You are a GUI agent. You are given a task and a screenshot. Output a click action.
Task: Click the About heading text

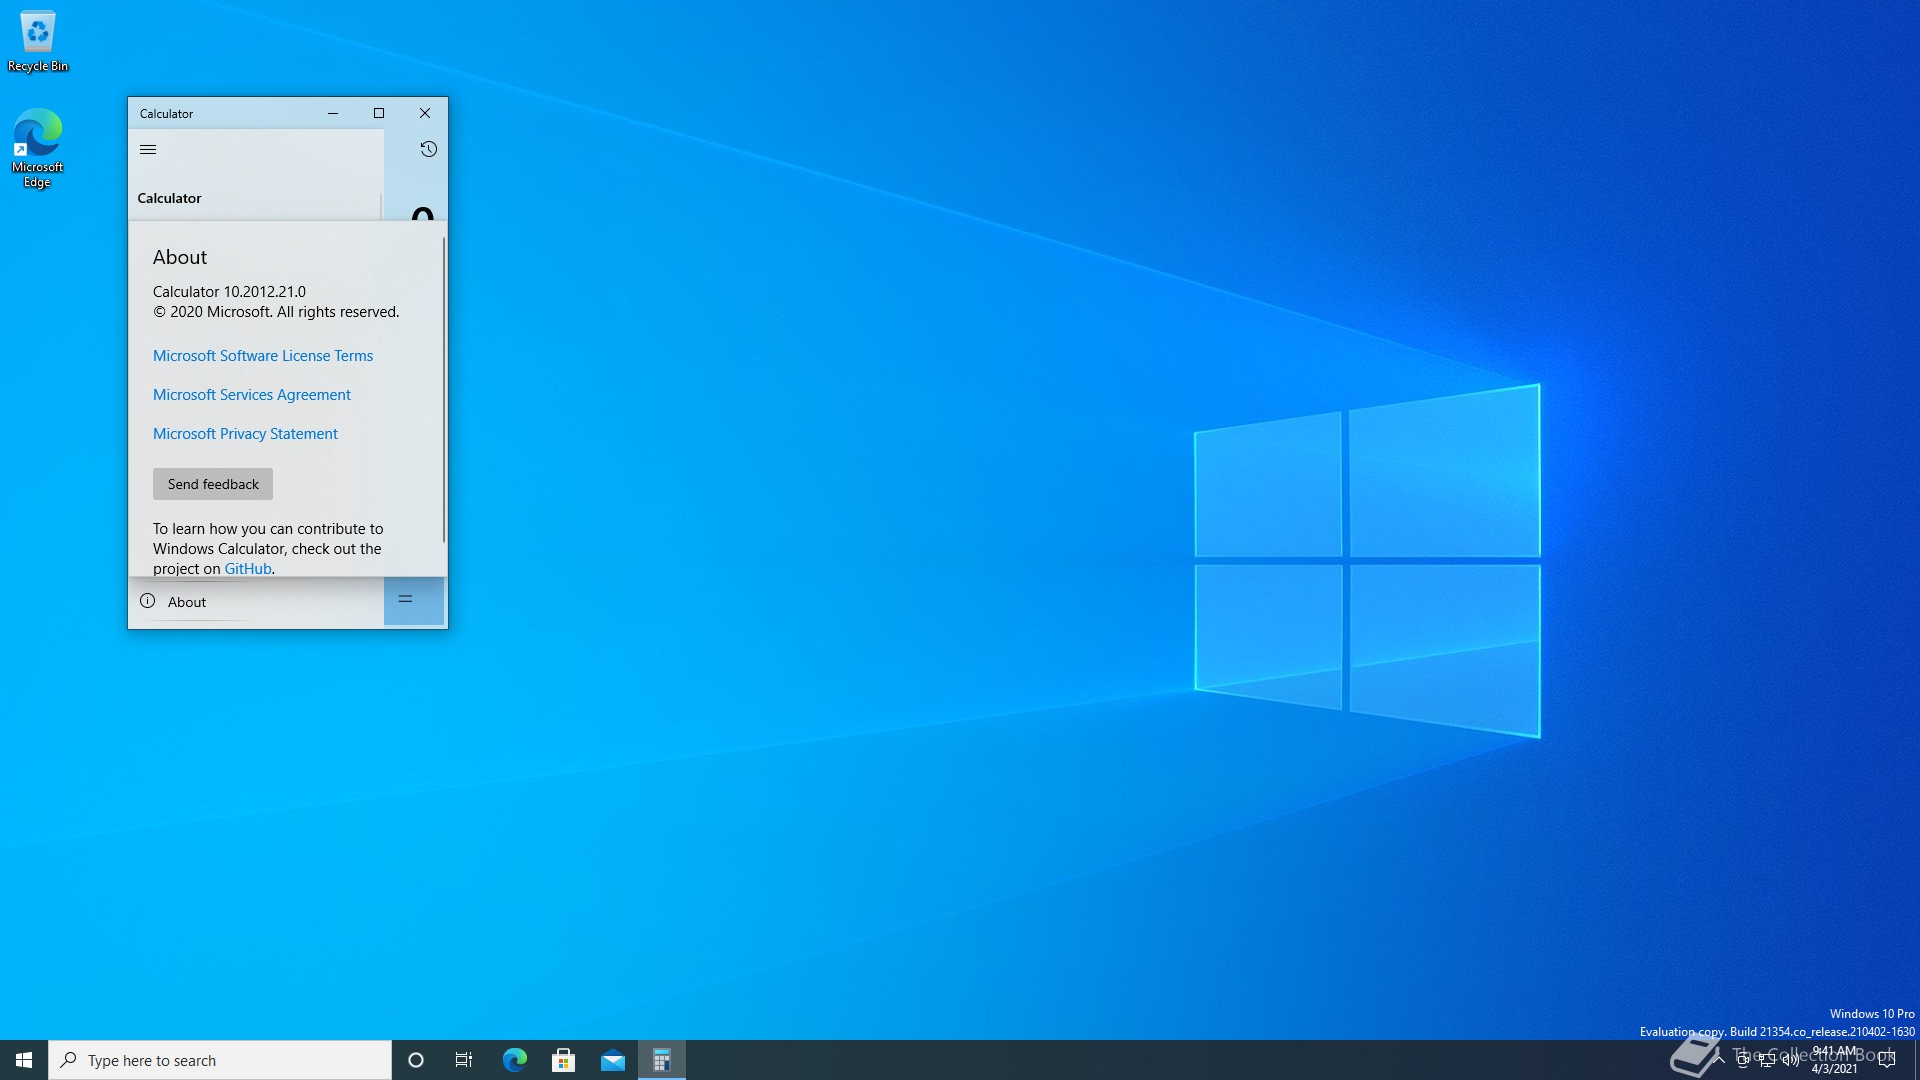tap(180, 257)
